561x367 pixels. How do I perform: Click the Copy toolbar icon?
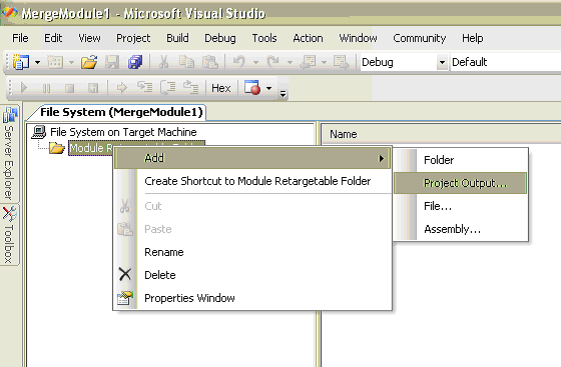point(186,62)
